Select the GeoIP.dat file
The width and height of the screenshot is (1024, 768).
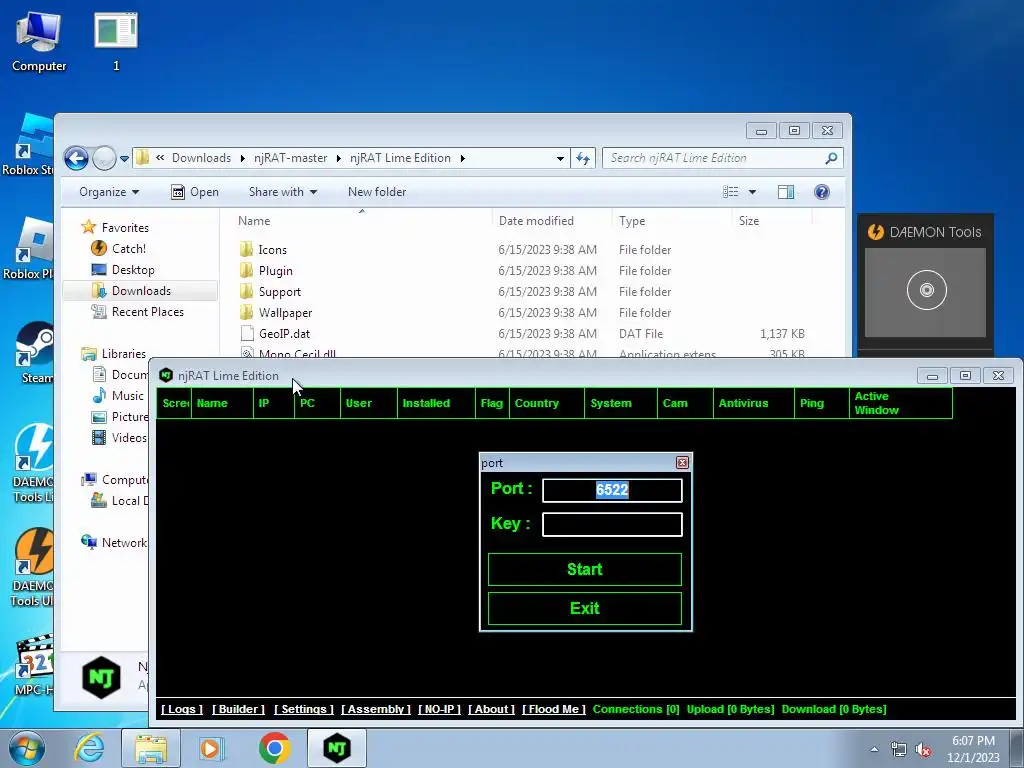click(283, 333)
